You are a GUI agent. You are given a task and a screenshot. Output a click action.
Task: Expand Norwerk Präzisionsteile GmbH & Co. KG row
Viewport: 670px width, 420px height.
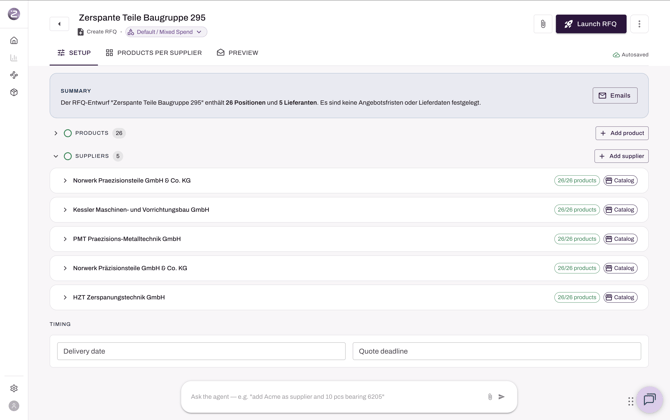tap(65, 268)
